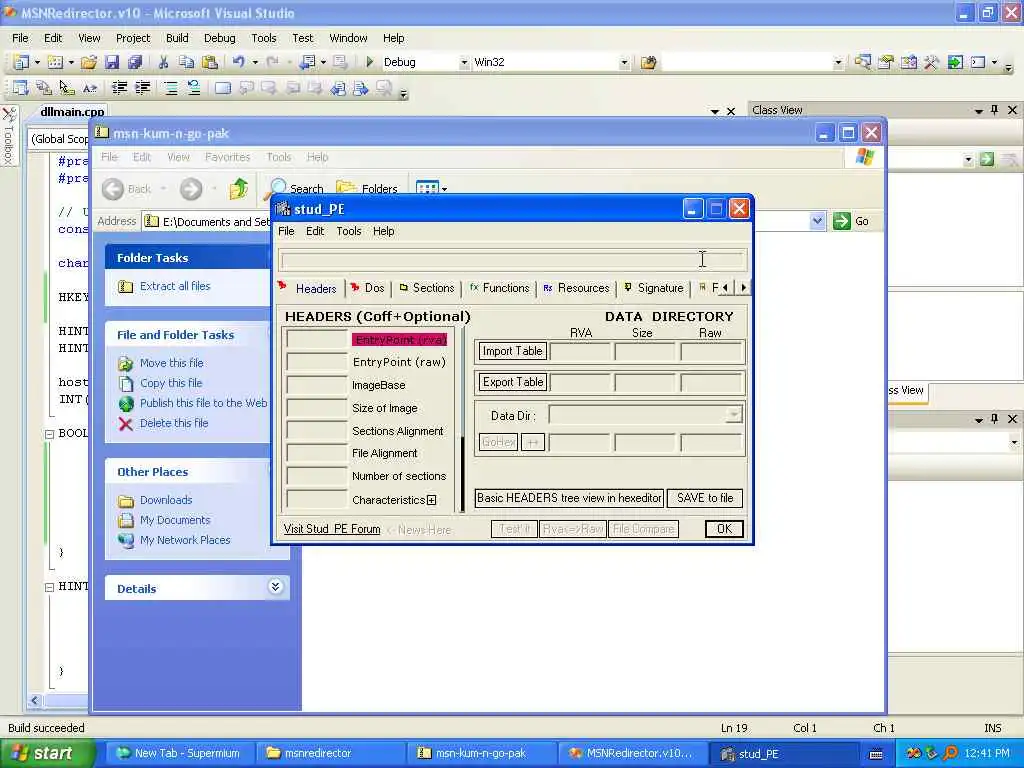Screen dimensions: 1024x768
Task: Click OK button in stud_PE
Action: 724,529
